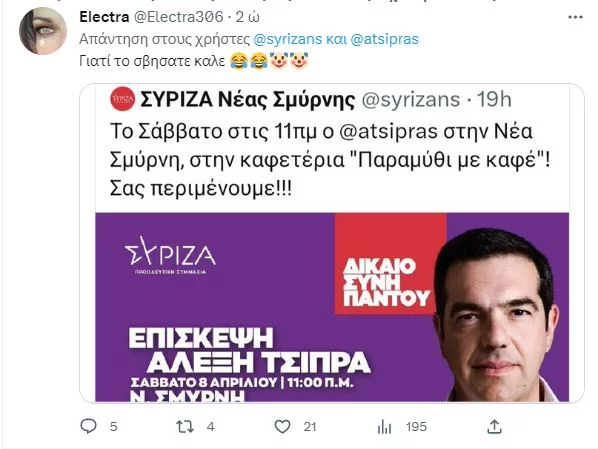Screen dimensions: 598x449
Task: Open Electra's profile avatar picture
Action: (43, 31)
